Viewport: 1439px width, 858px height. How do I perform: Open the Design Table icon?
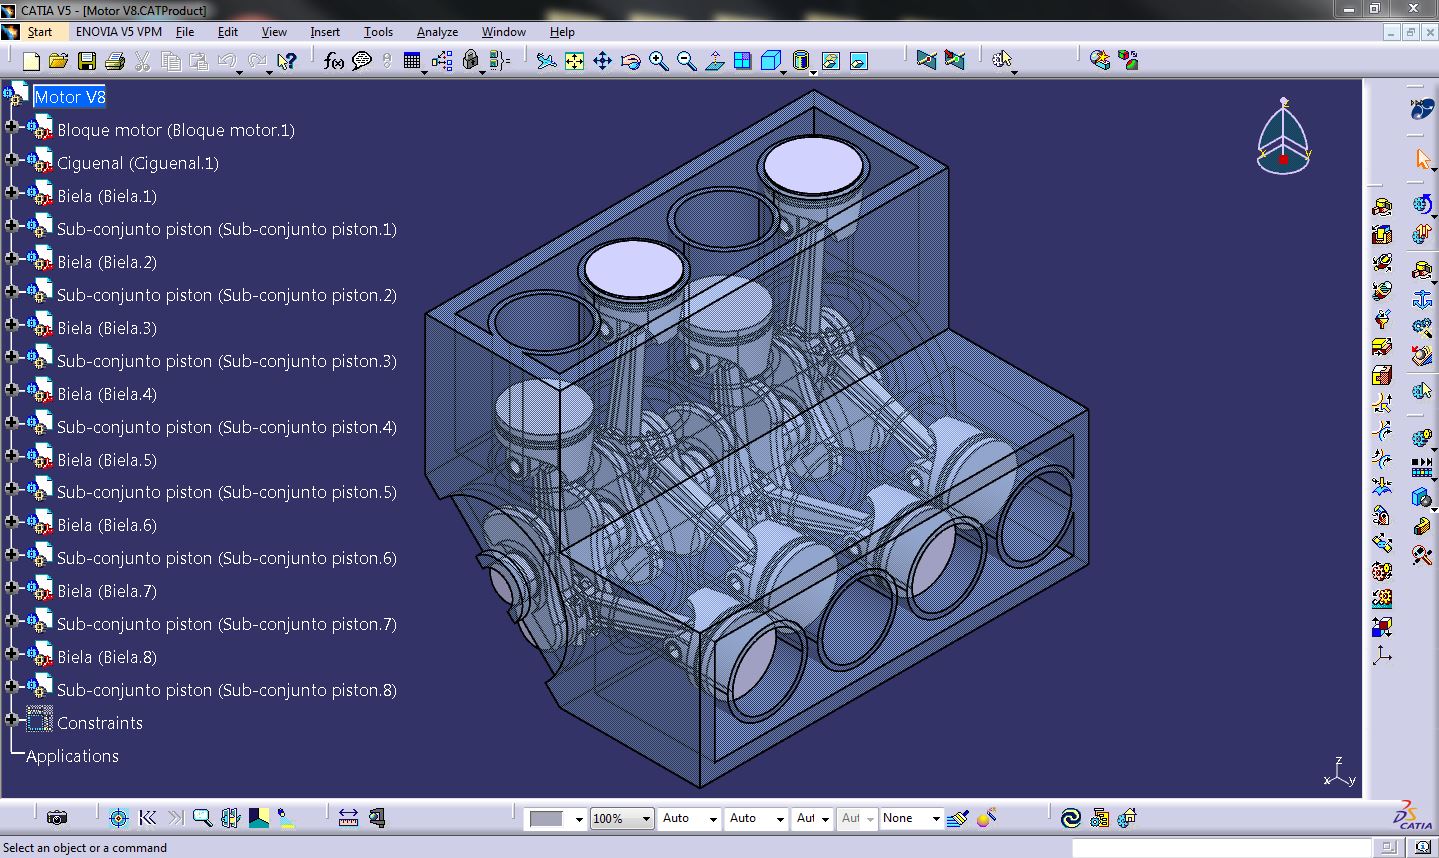pyautogui.click(x=412, y=61)
